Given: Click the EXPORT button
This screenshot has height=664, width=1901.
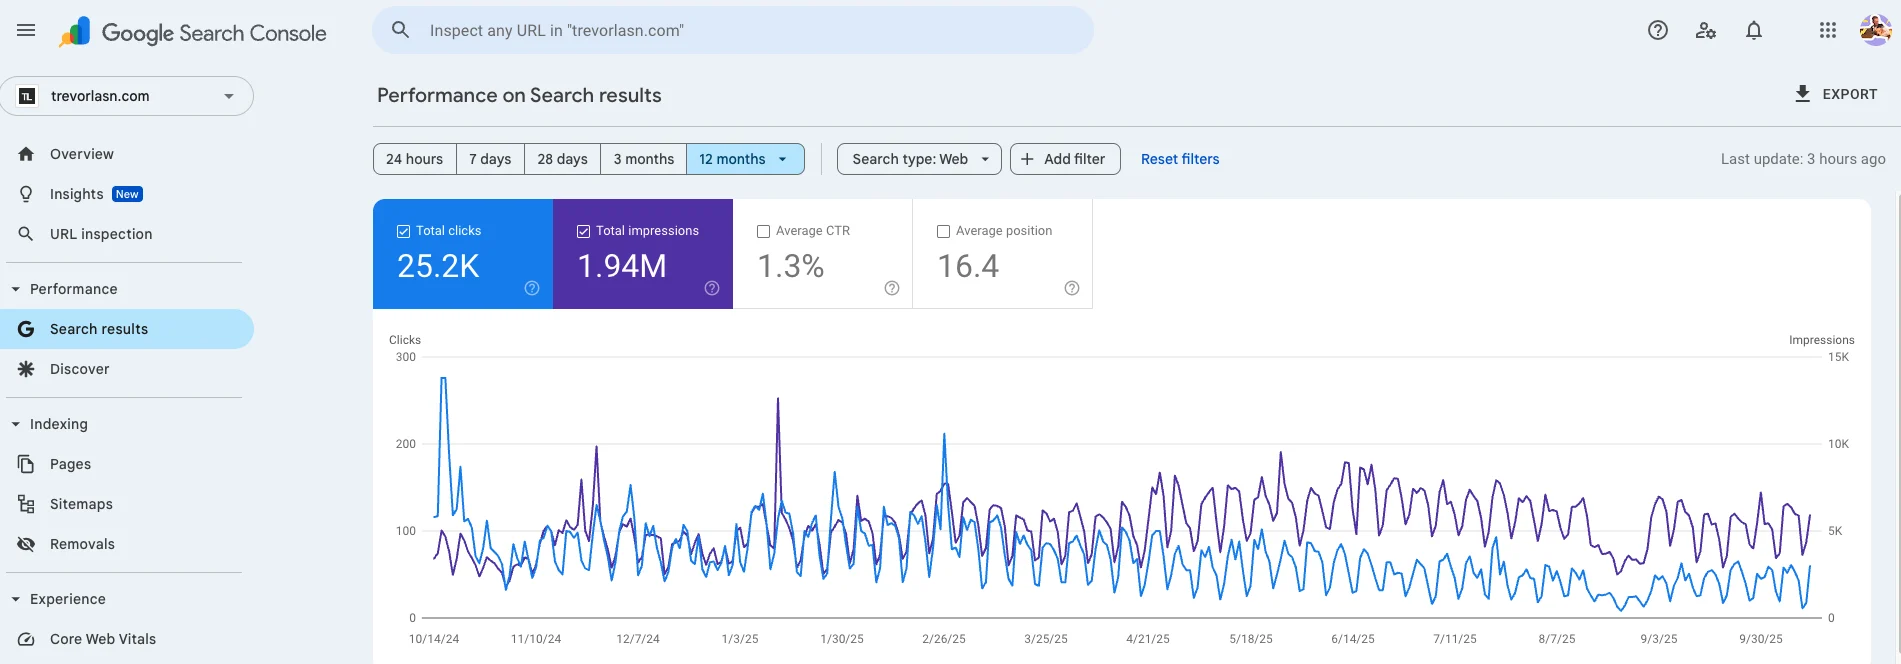Looking at the screenshot, I should (1836, 94).
